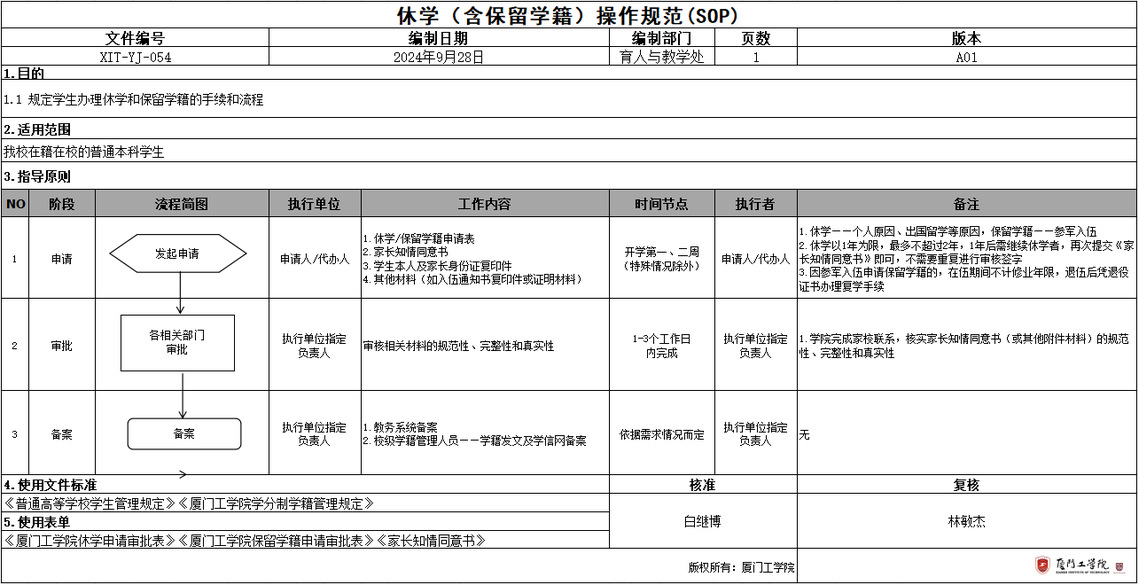Select the version cell A01
The width and height of the screenshot is (1138, 585).
click(966, 57)
